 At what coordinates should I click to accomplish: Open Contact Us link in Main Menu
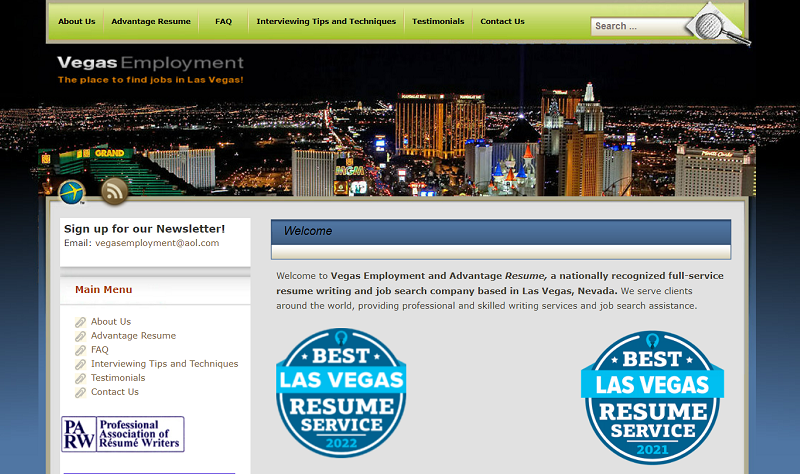pos(115,392)
